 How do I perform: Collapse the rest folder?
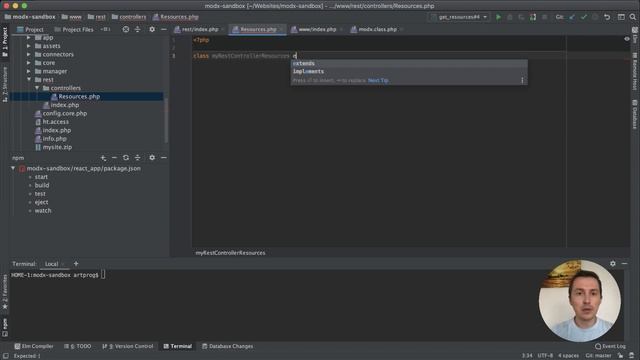coord(29,80)
